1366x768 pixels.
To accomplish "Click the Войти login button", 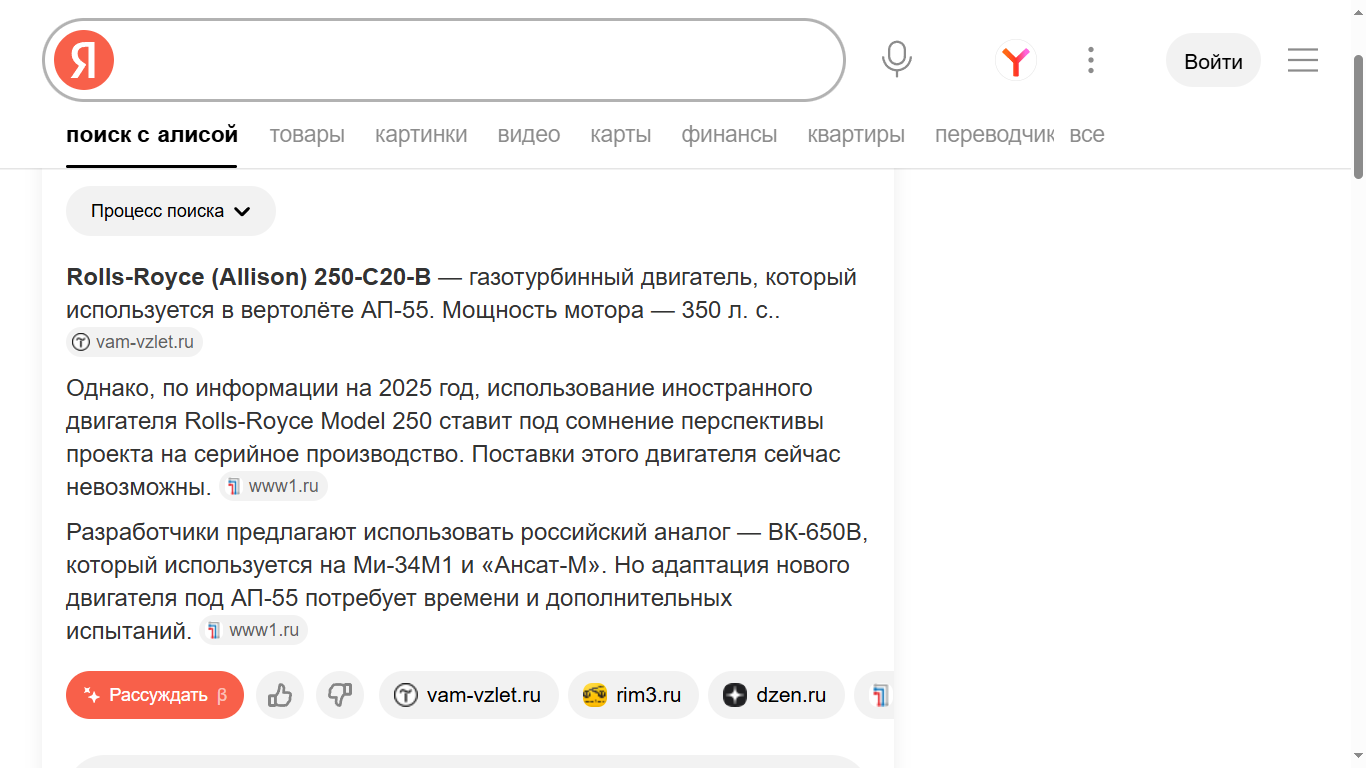I will tap(1213, 61).
